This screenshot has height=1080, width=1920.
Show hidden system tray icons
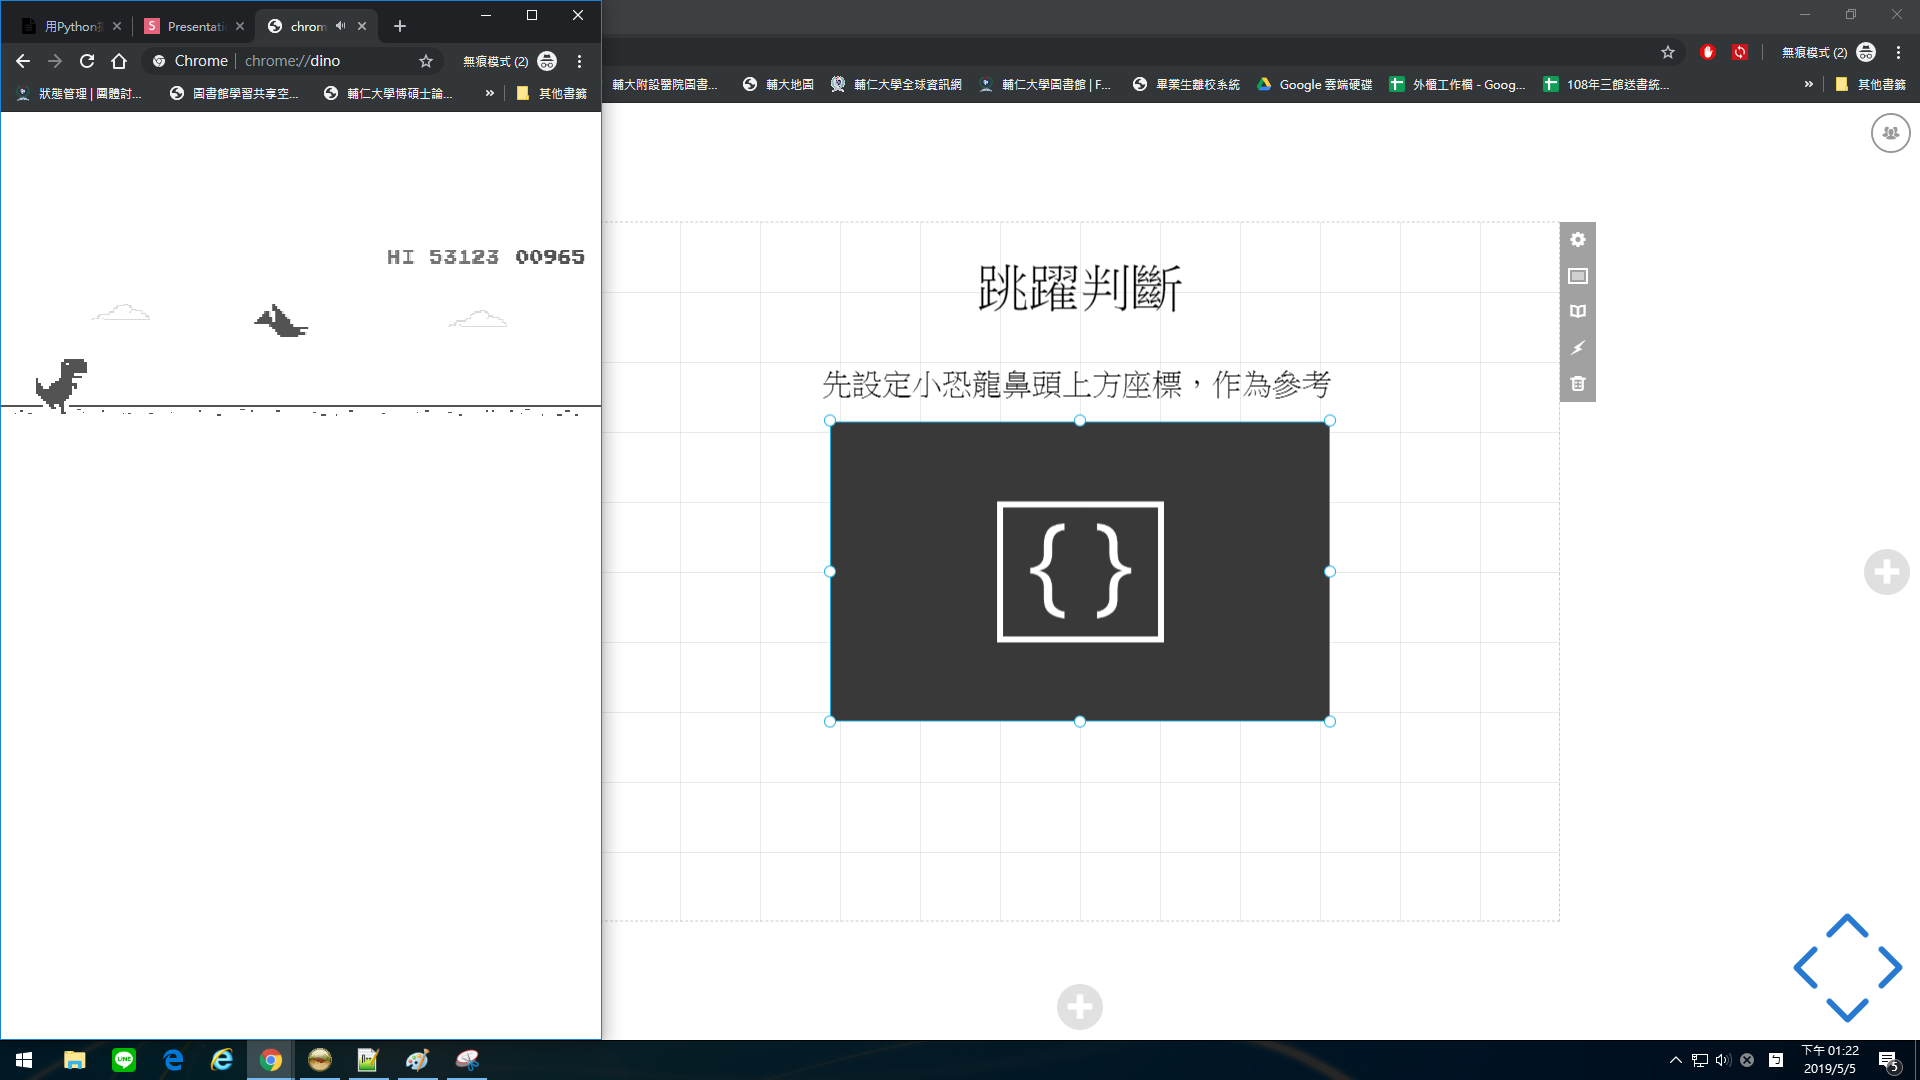[1675, 1060]
